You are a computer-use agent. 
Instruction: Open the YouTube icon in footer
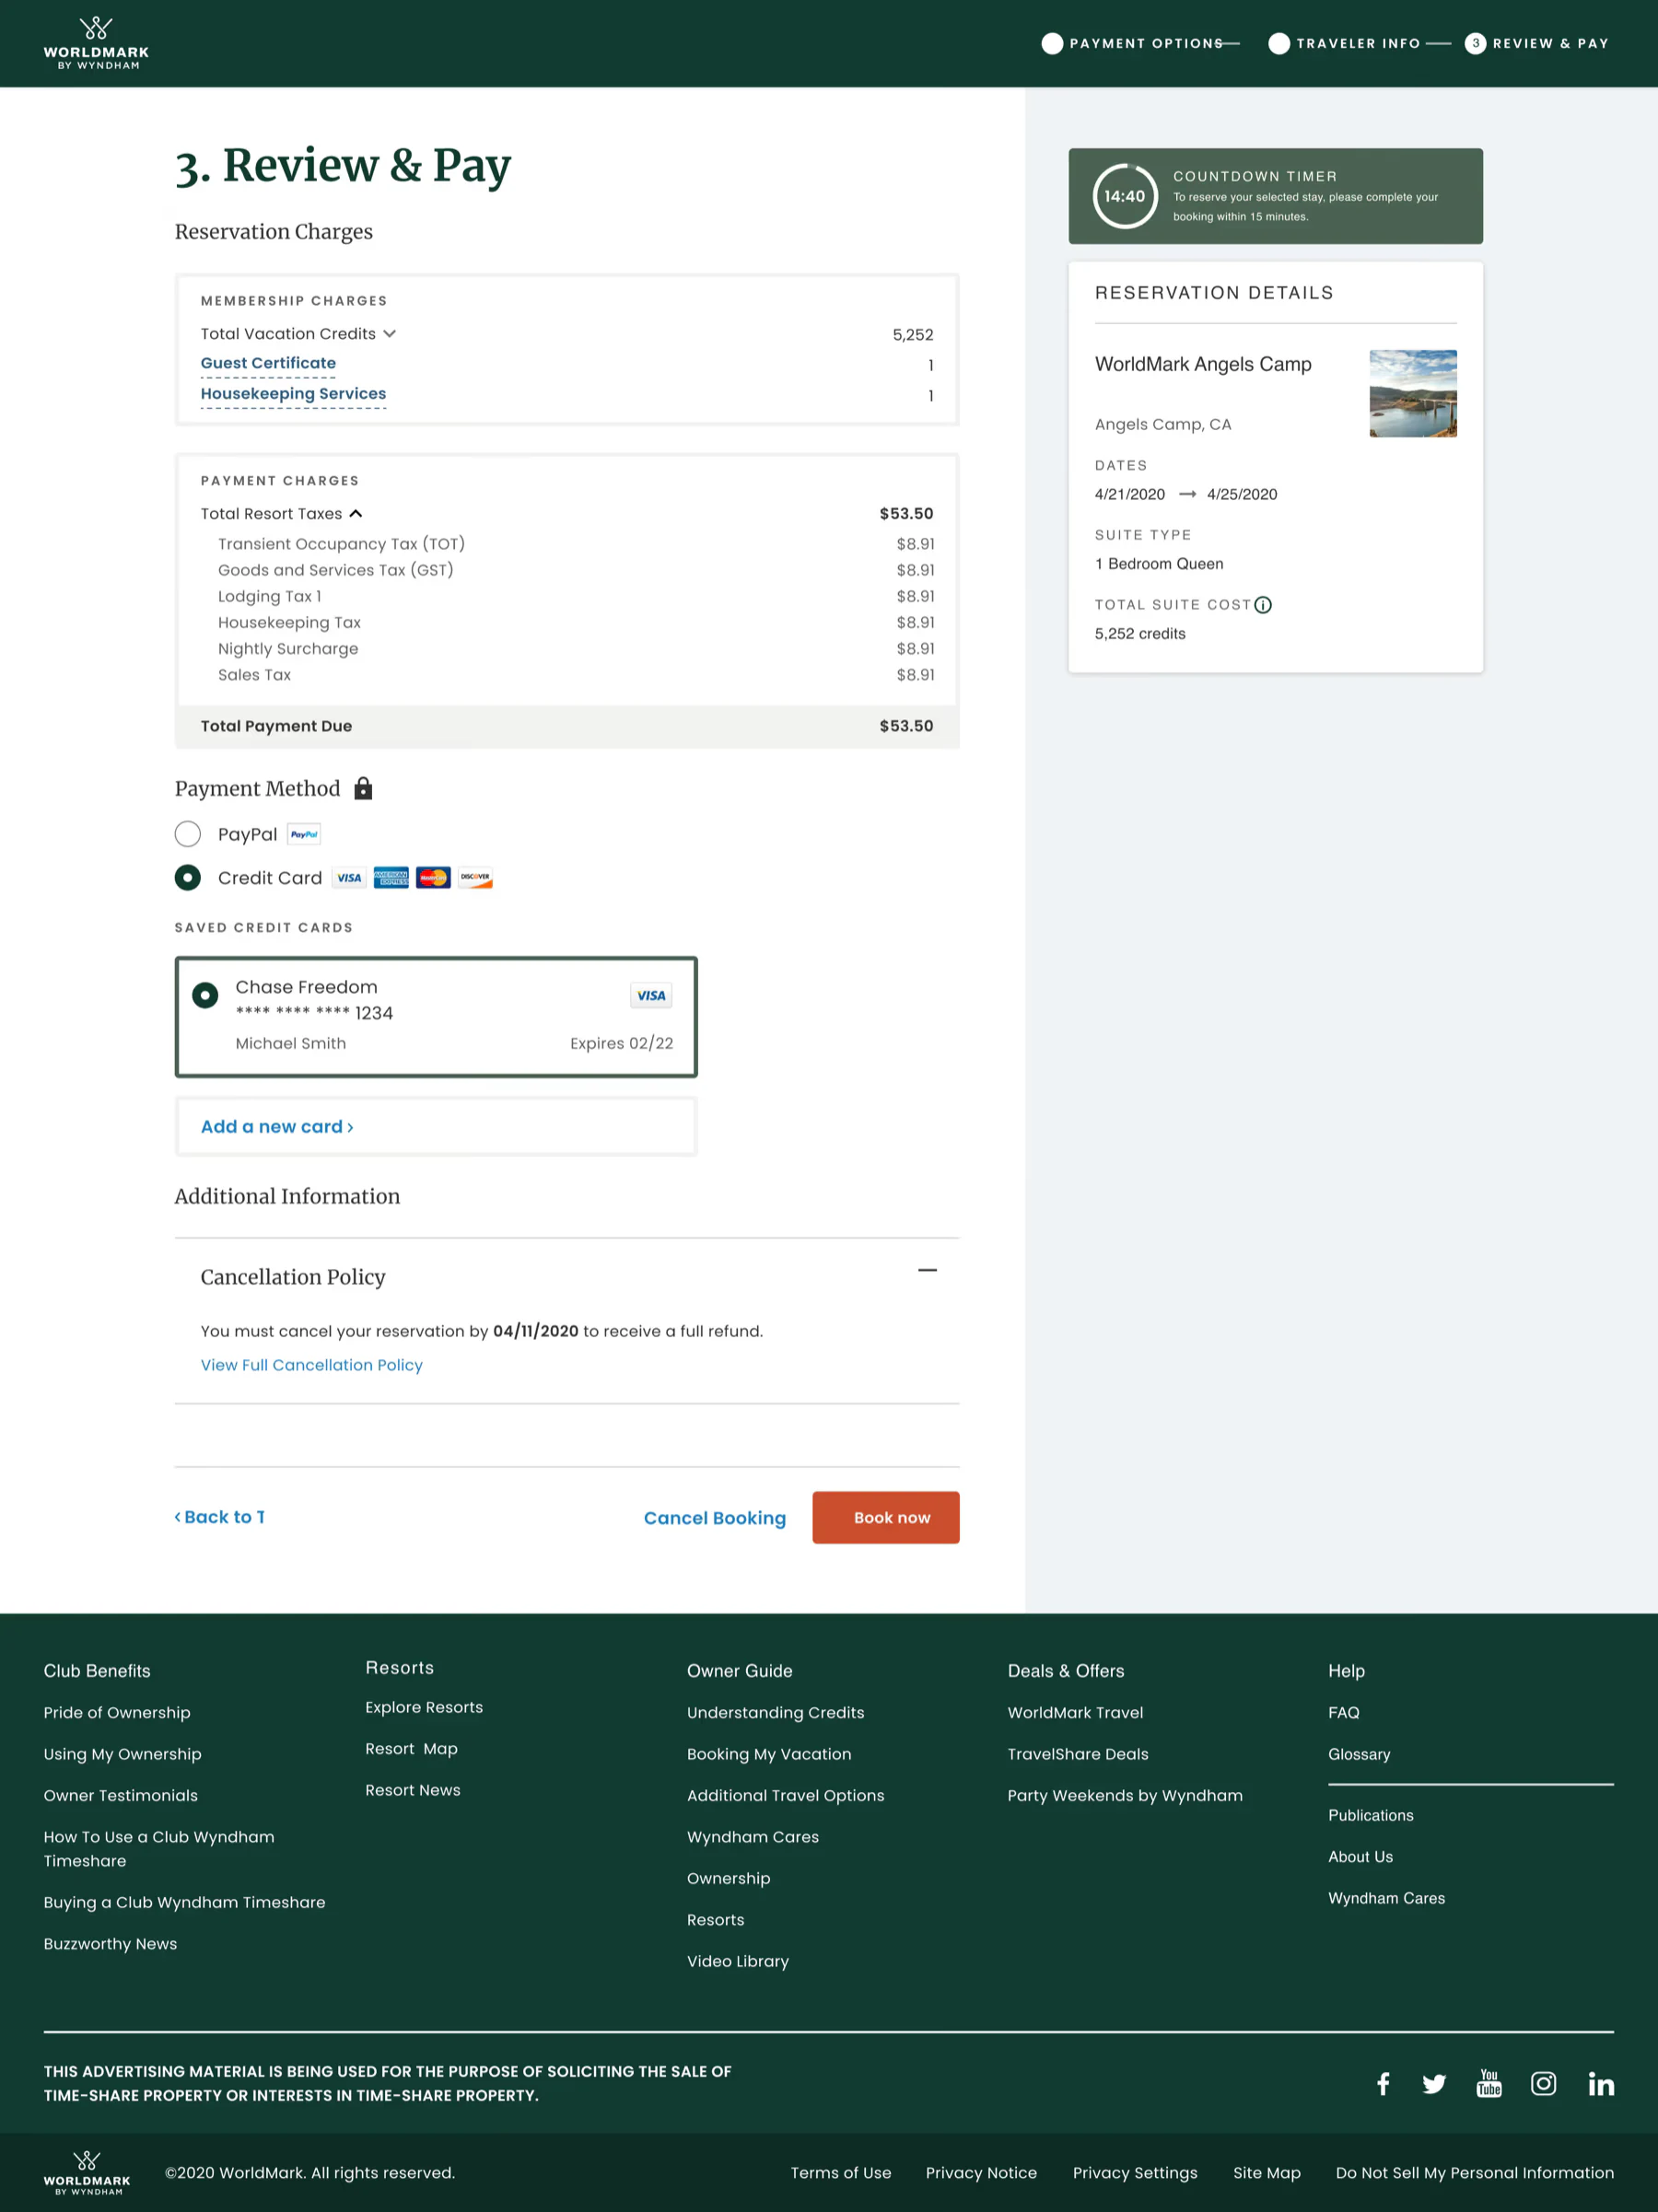[1489, 2084]
